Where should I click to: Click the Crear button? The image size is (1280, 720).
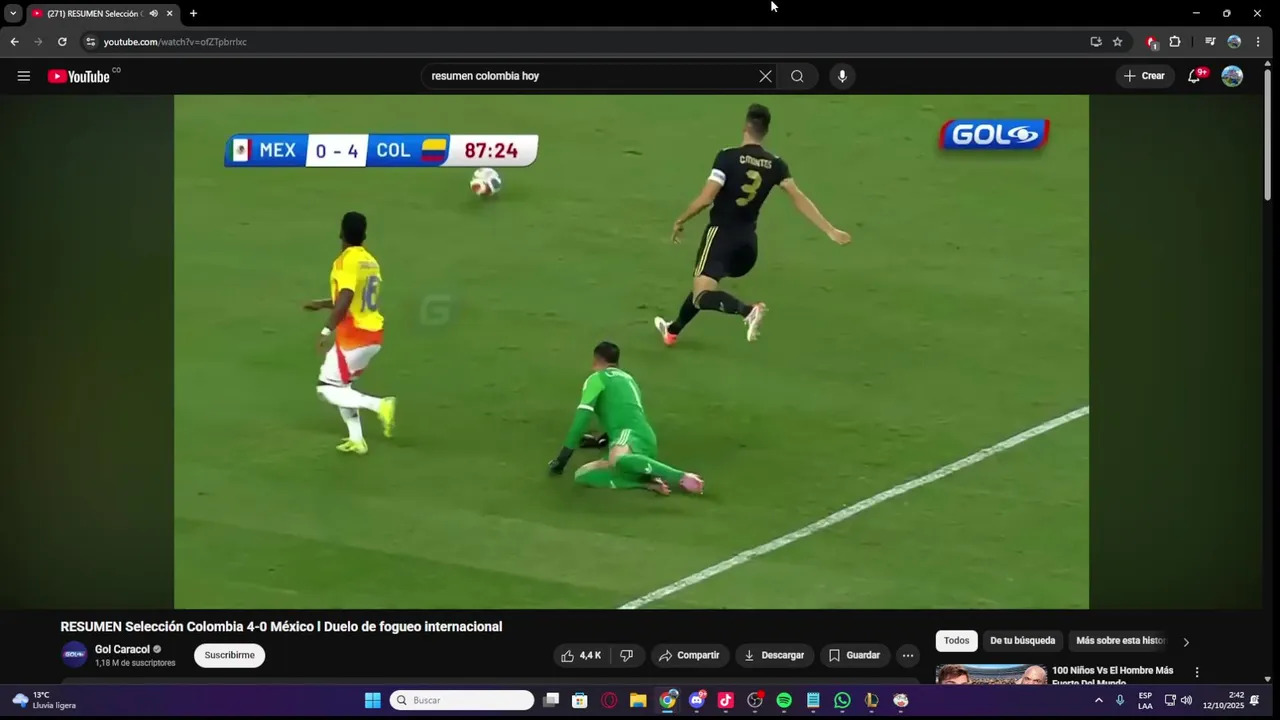point(1144,76)
